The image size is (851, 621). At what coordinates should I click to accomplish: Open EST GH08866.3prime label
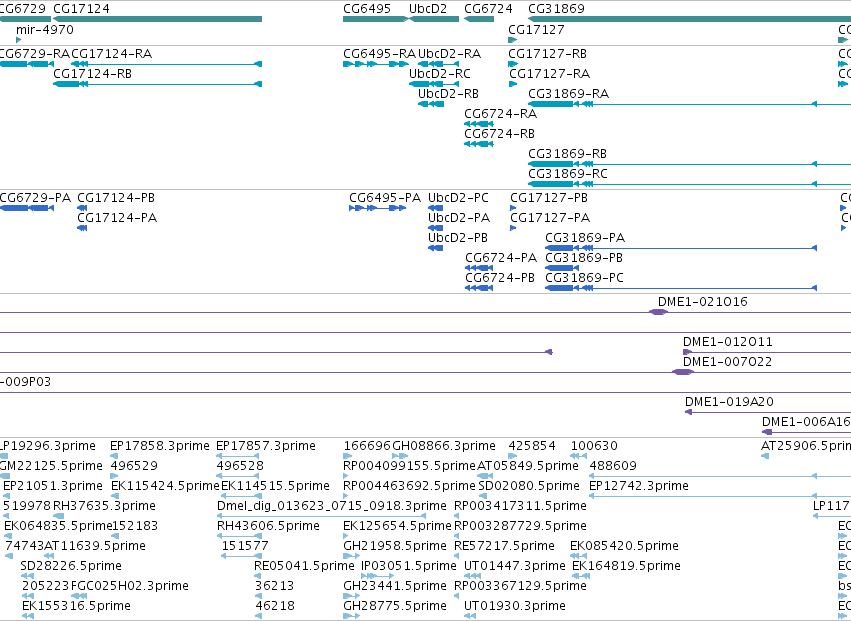click(443, 446)
